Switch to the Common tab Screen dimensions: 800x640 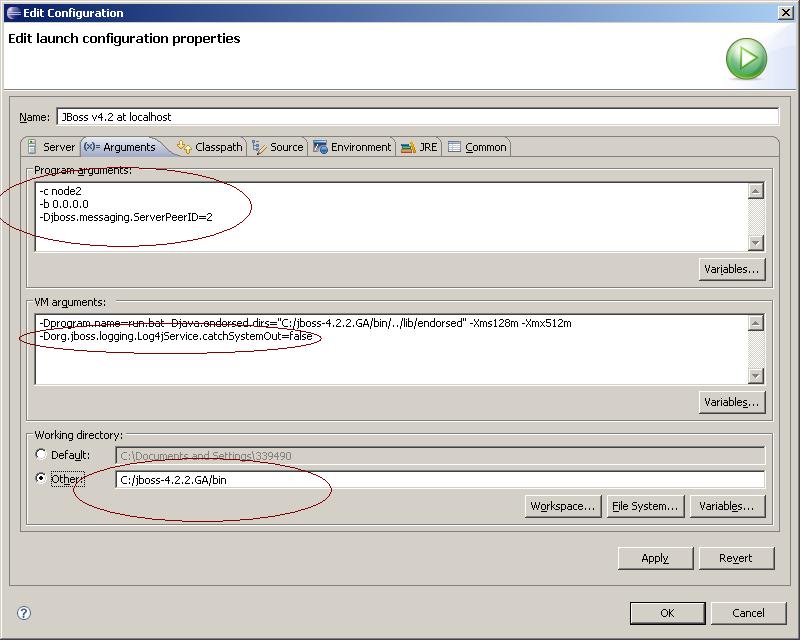[x=477, y=147]
